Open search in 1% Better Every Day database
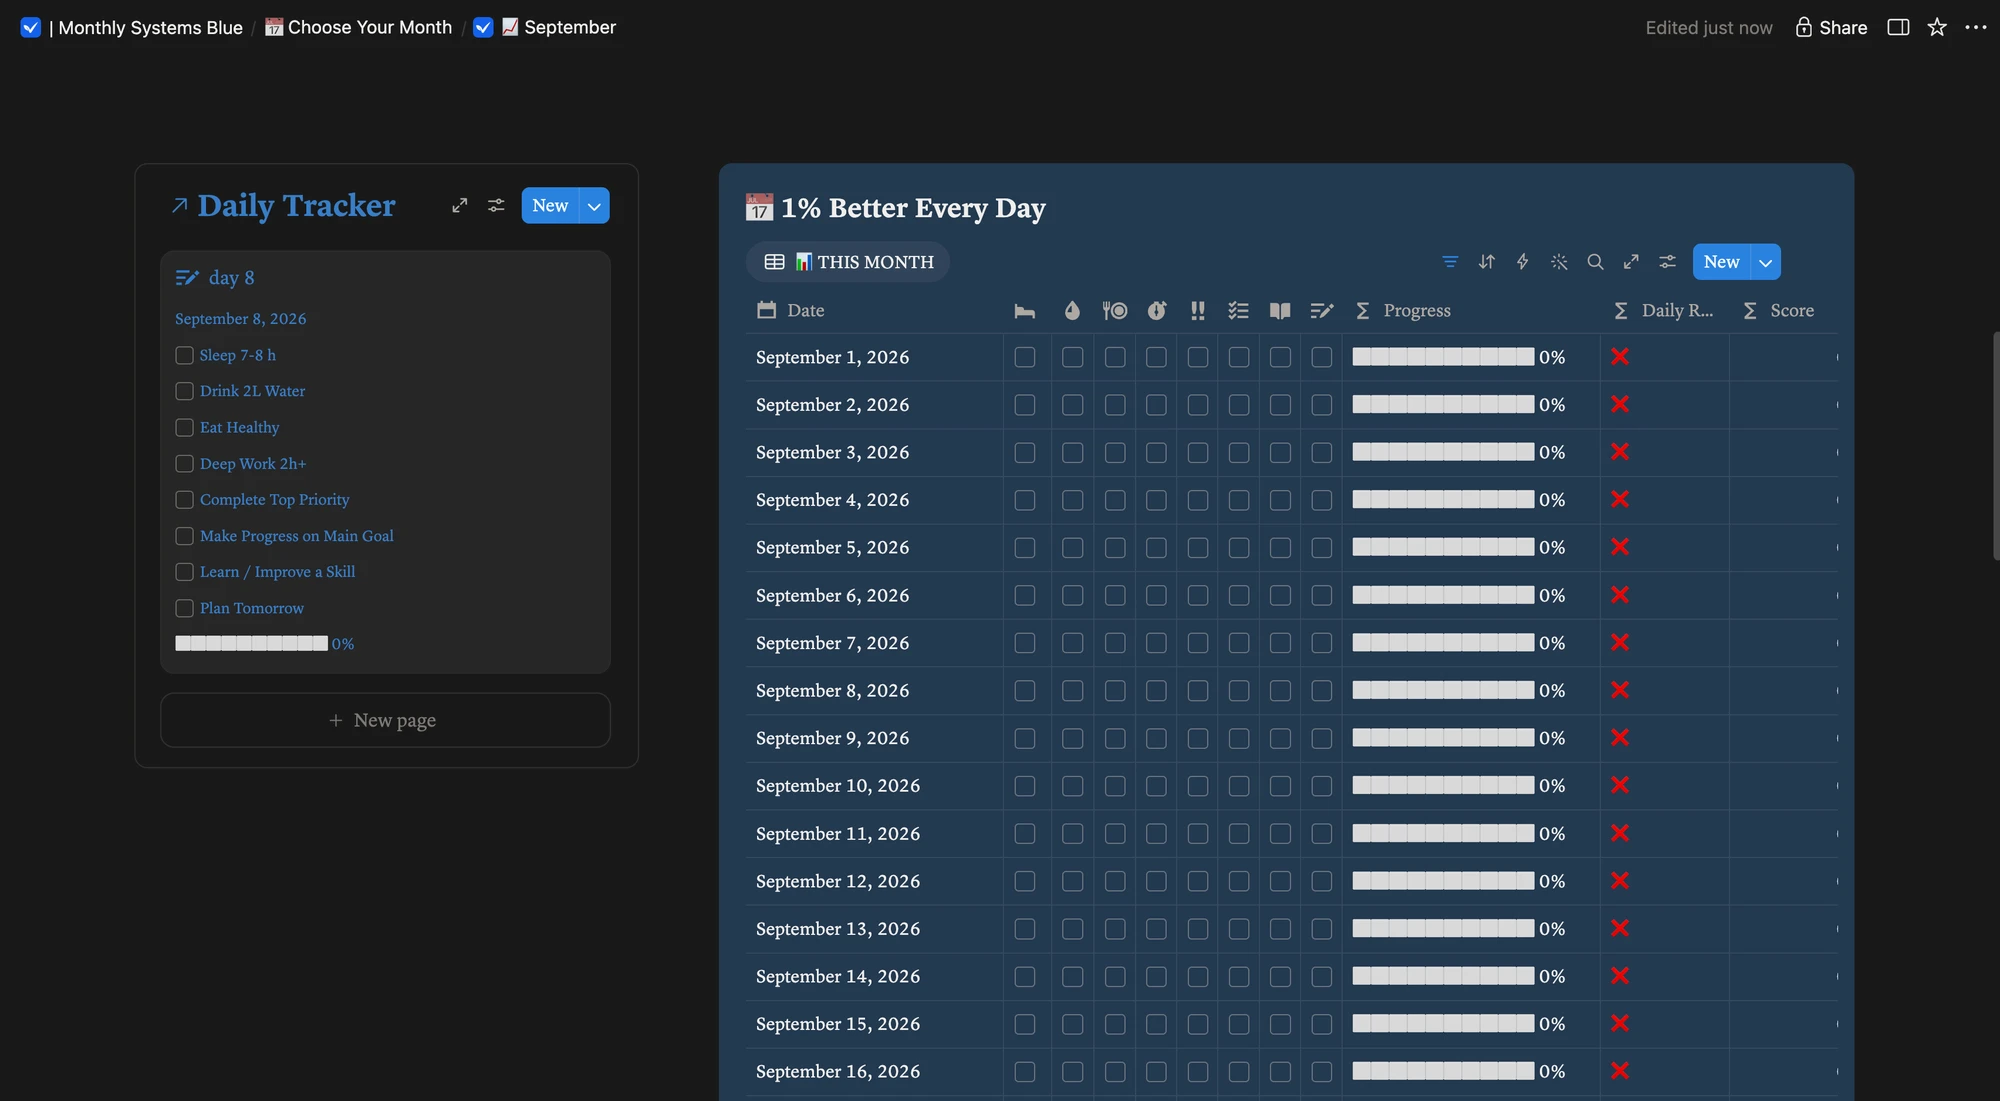Screen dimensions: 2000x1101 [x=1595, y=262]
